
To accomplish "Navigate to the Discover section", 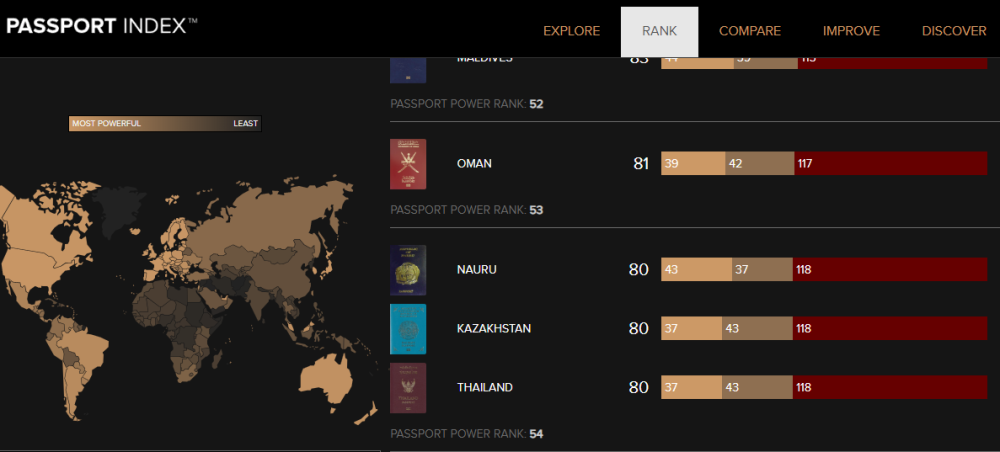I will pos(954,31).
